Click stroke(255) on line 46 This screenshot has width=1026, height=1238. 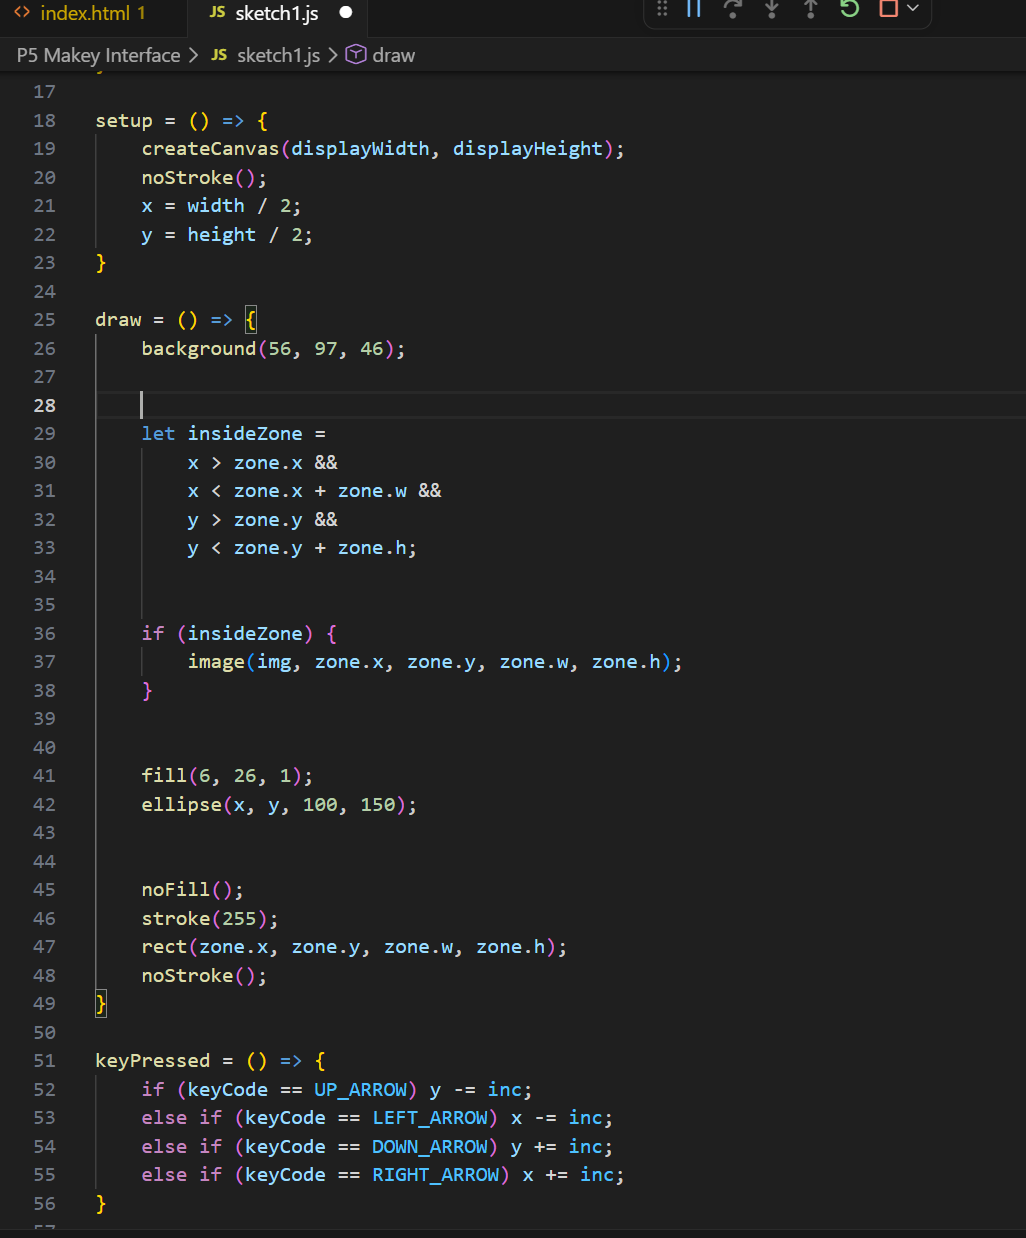pyautogui.click(x=205, y=919)
